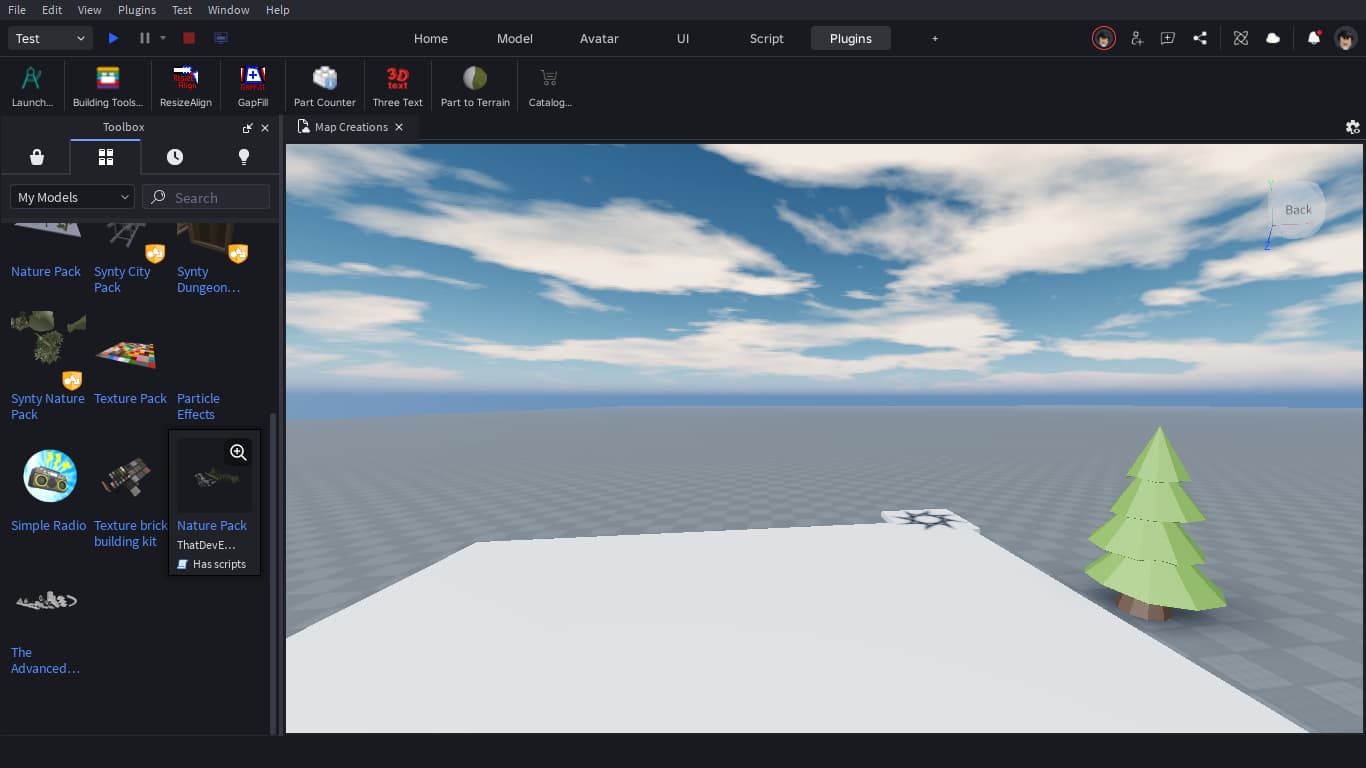Click the cloud icon in top bar
Screen dimensions: 1366x768
click(x=1273, y=38)
